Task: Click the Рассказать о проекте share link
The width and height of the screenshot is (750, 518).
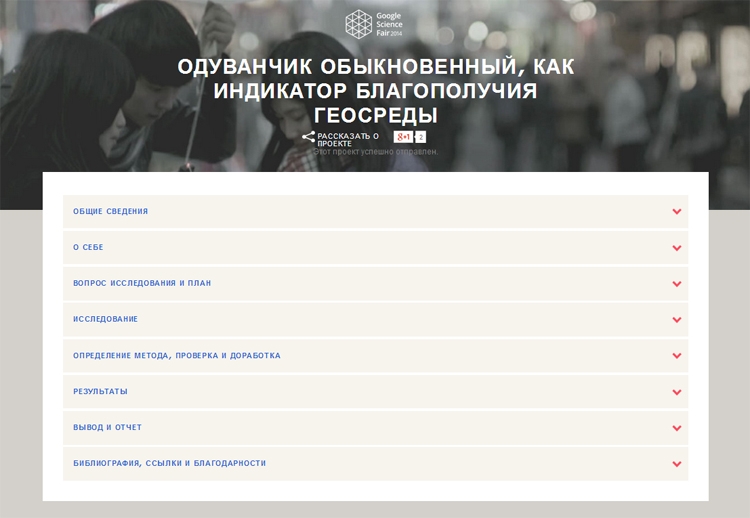Action: tap(347, 139)
